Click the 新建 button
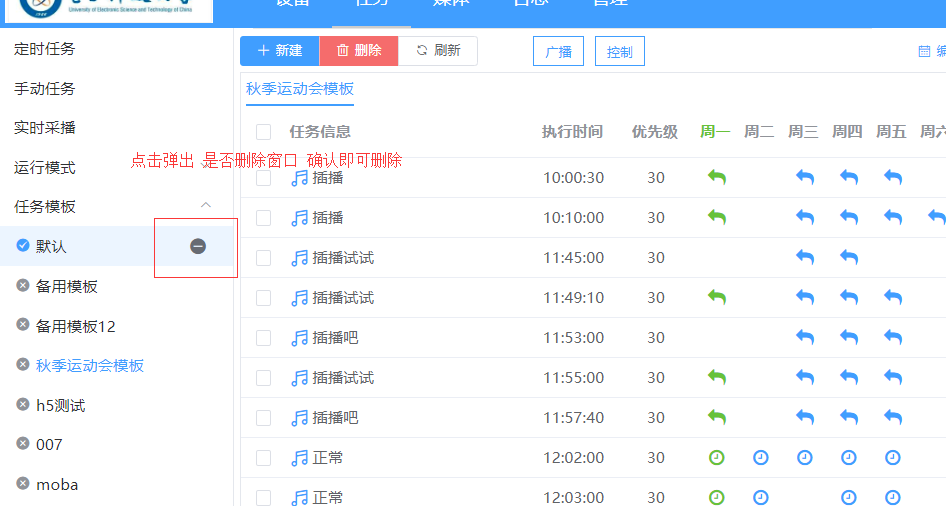 [x=279, y=51]
